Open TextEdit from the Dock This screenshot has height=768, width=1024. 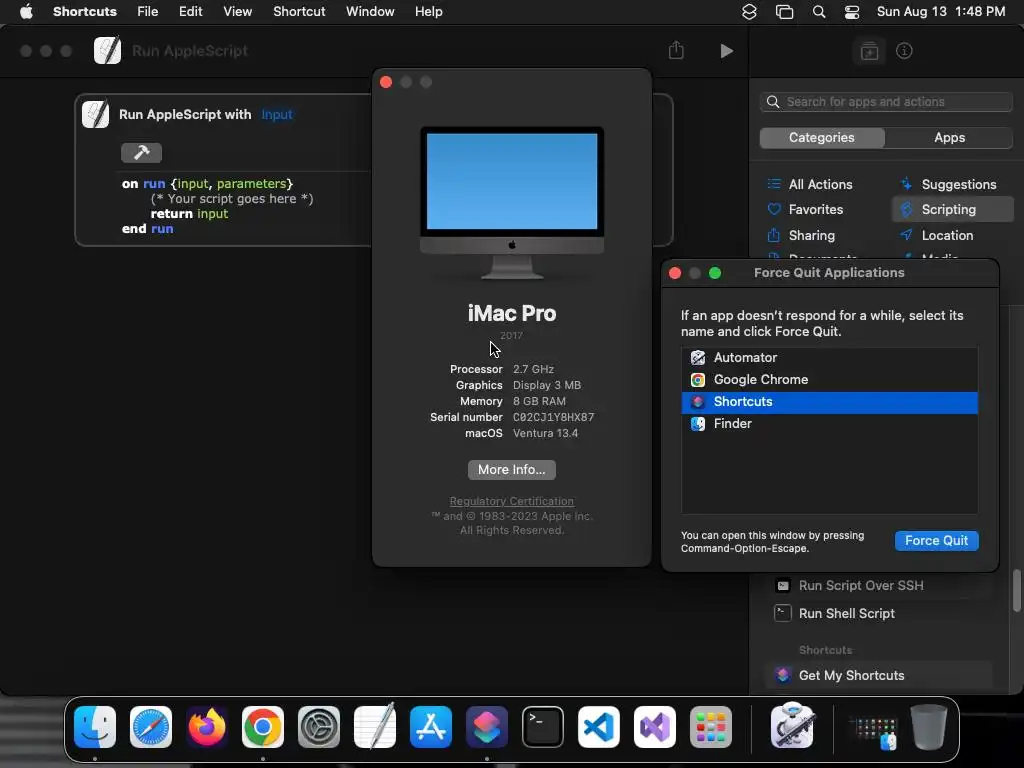(x=375, y=726)
